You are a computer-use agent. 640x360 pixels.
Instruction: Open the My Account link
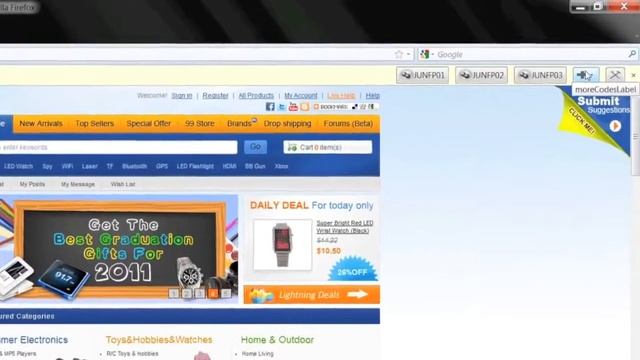click(x=301, y=96)
